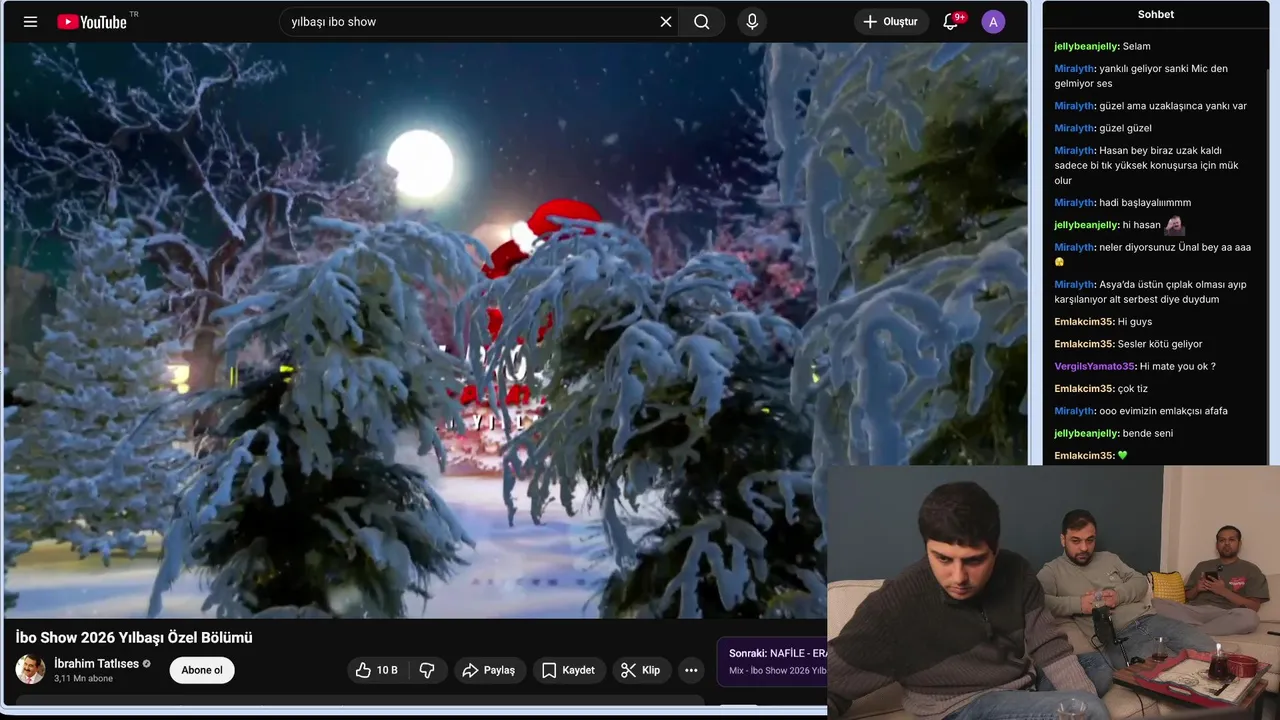Click the magnifier search button

pyautogui.click(x=702, y=22)
